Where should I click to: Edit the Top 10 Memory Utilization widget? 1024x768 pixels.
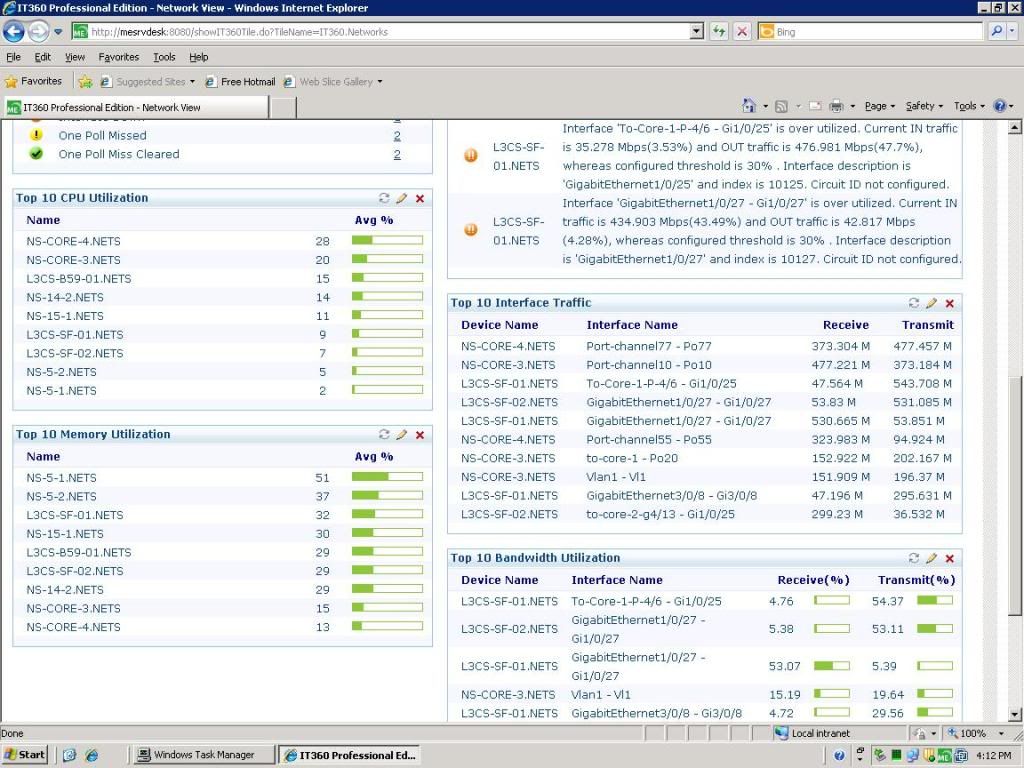click(402, 434)
